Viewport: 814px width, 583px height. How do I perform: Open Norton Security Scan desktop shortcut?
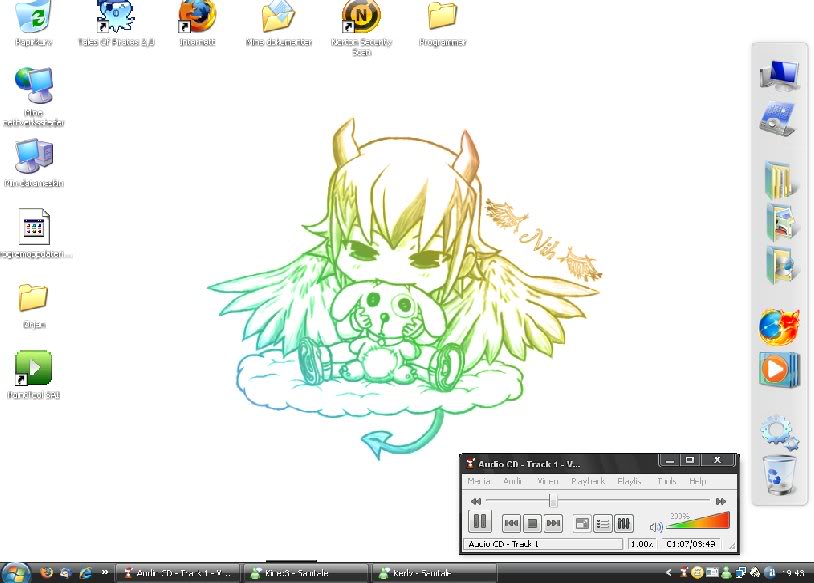[361, 18]
